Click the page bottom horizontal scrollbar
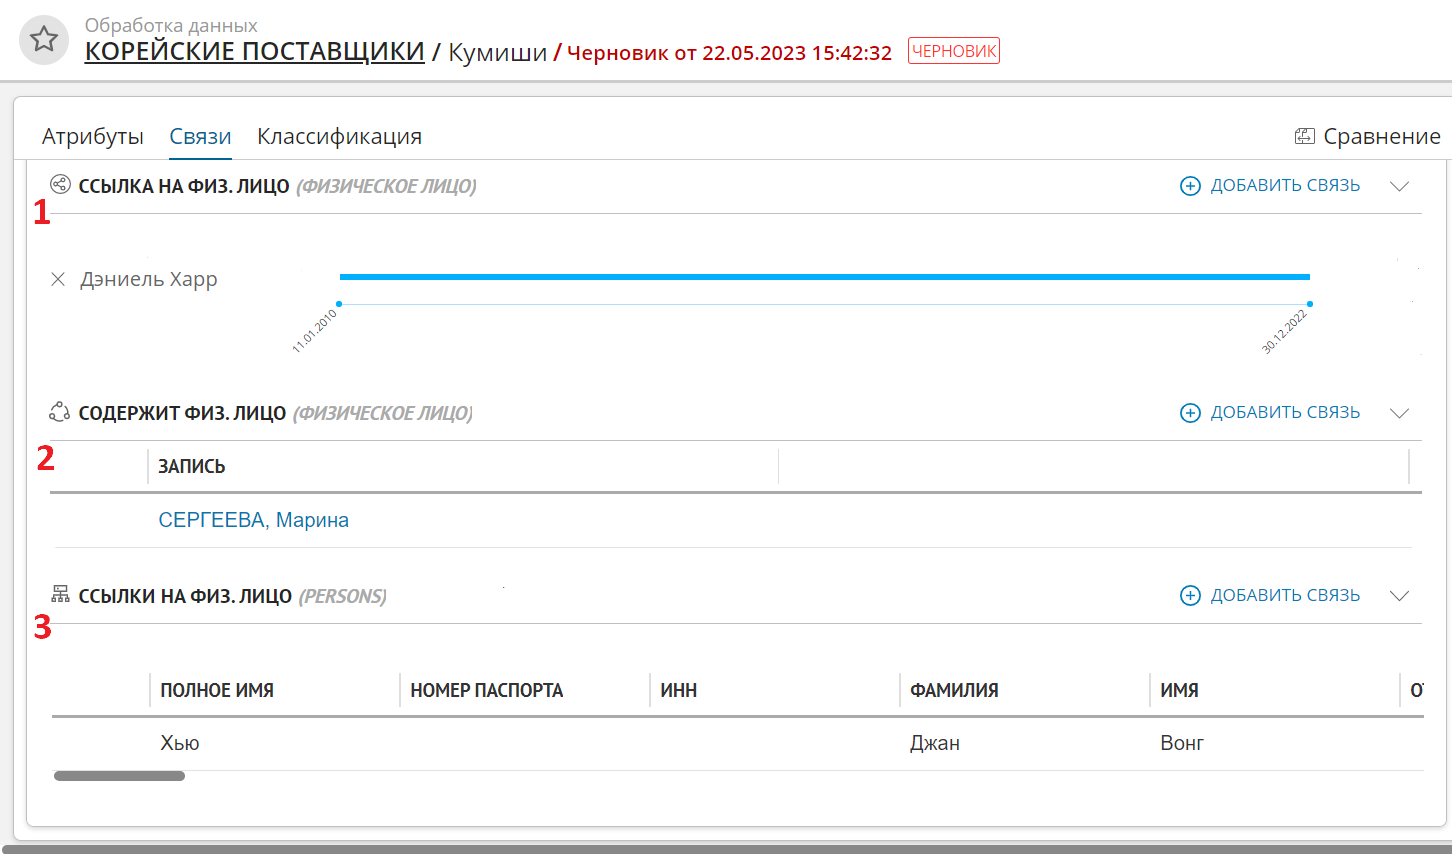Image resolution: width=1452 pixels, height=854 pixels. point(726,849)
